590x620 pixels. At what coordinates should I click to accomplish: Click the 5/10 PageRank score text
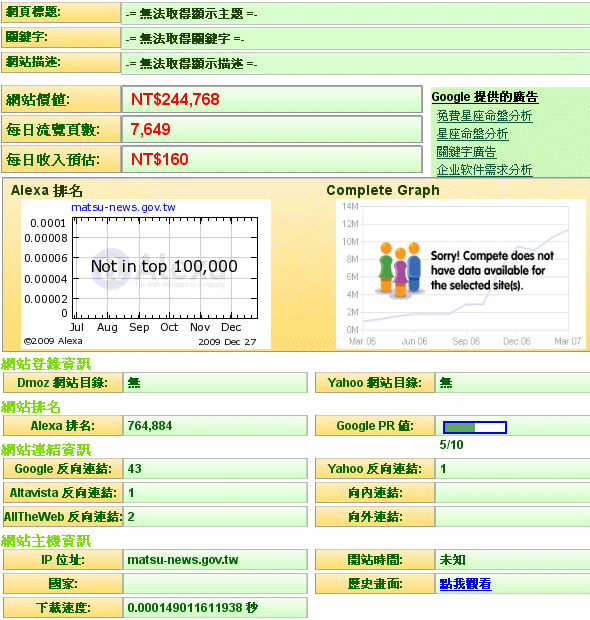tap(452, 445)
